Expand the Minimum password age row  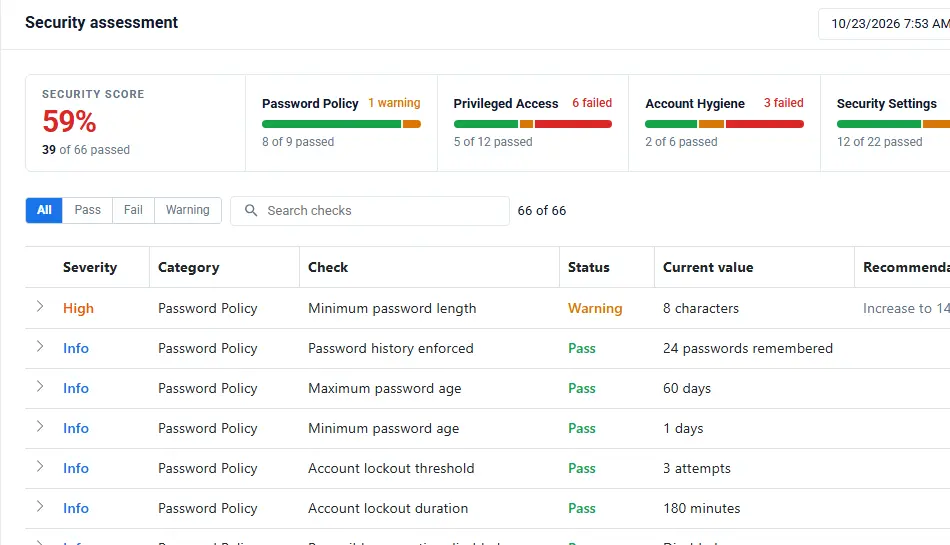point(40,426)
